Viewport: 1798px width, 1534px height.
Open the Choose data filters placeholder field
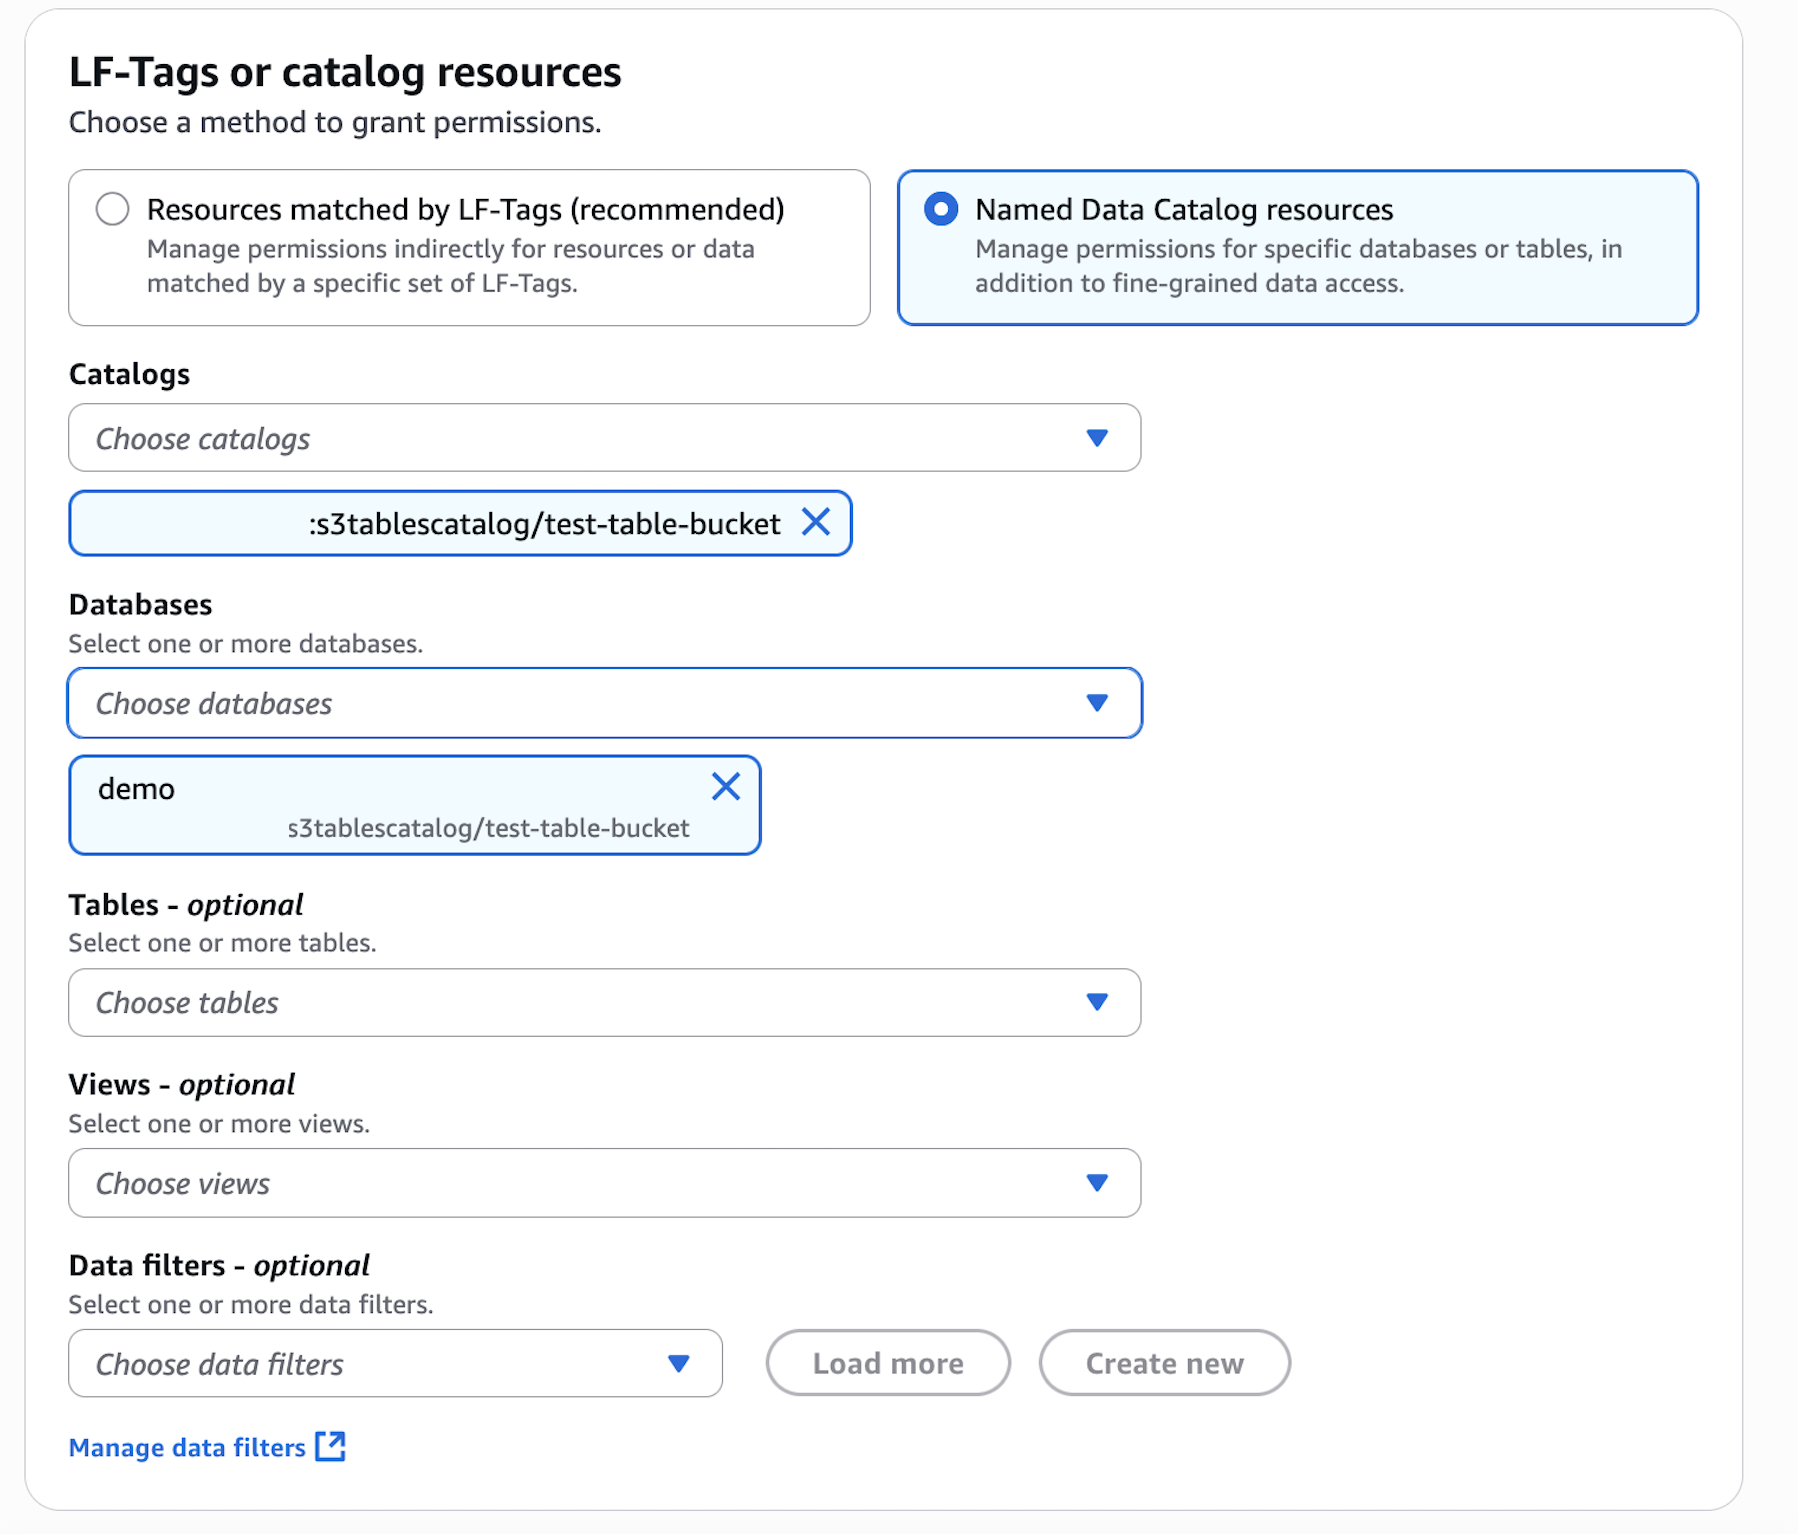220,1365
